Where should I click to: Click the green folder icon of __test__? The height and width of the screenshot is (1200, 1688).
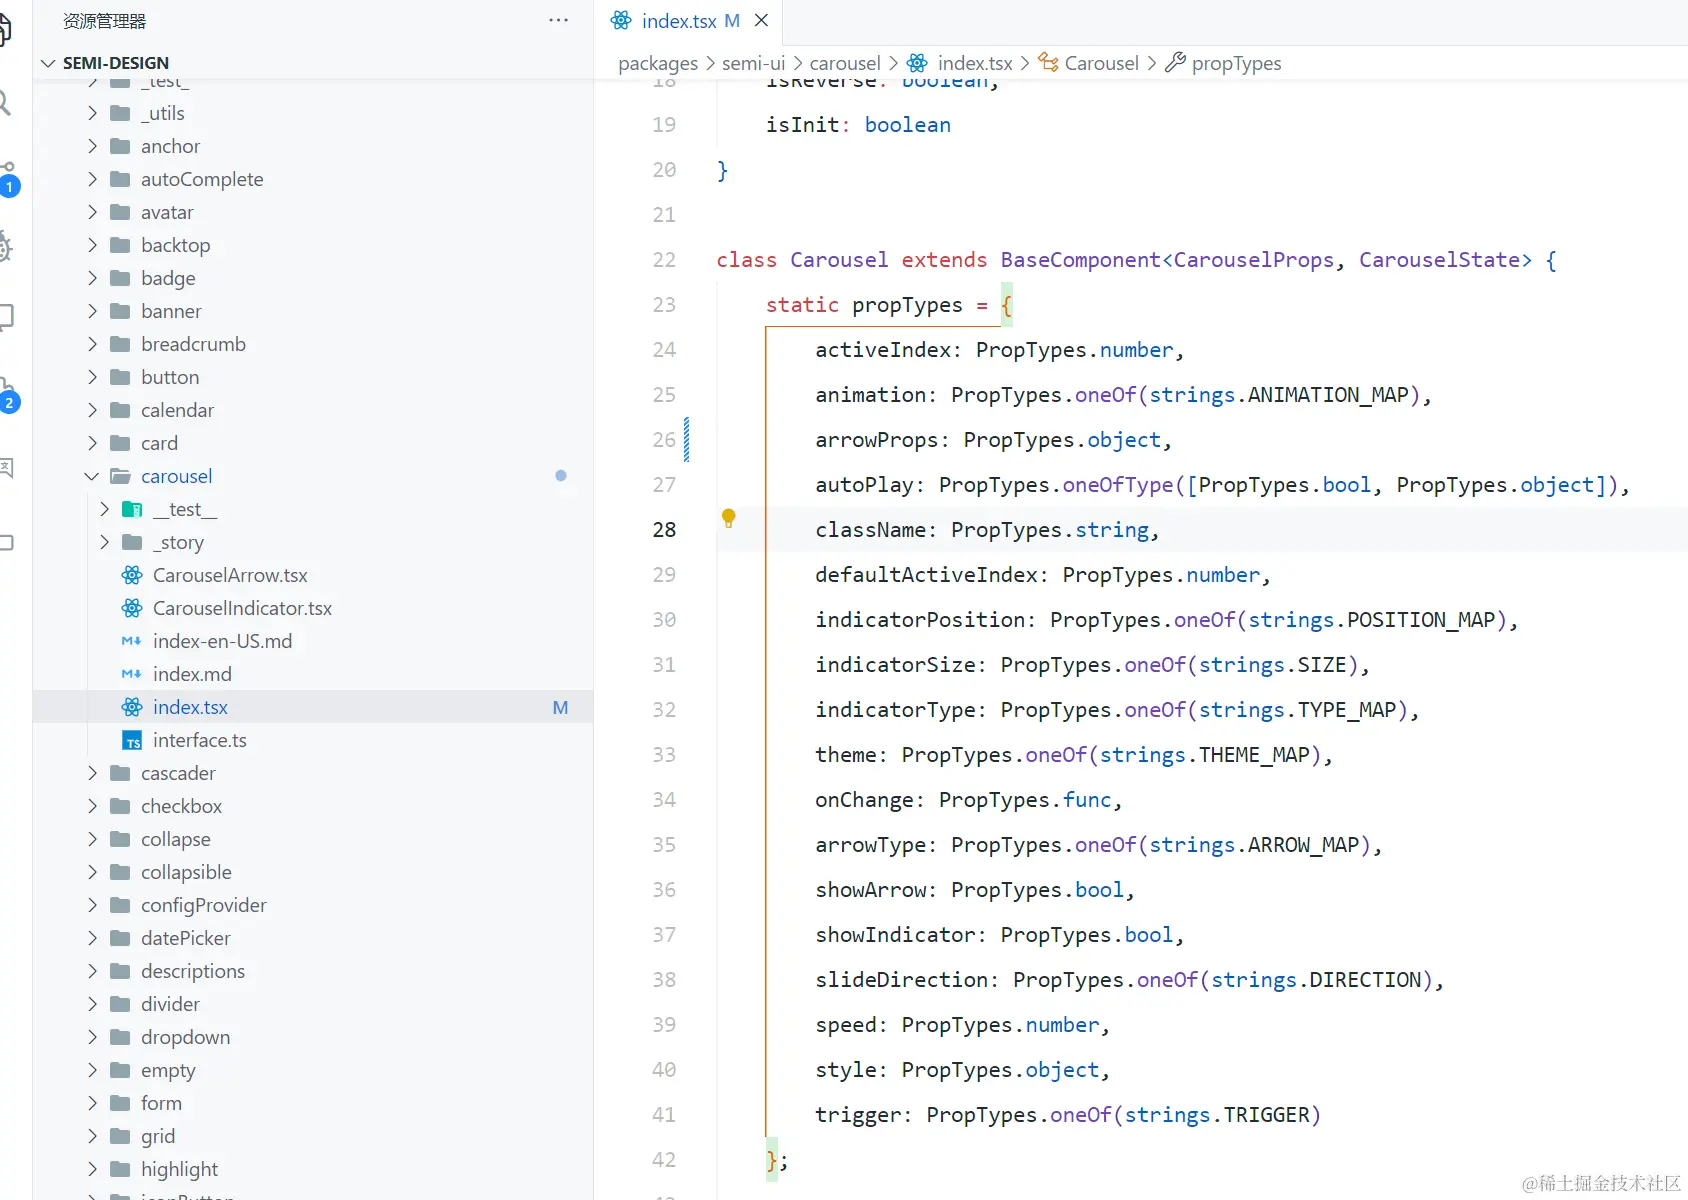pos(132,509)
